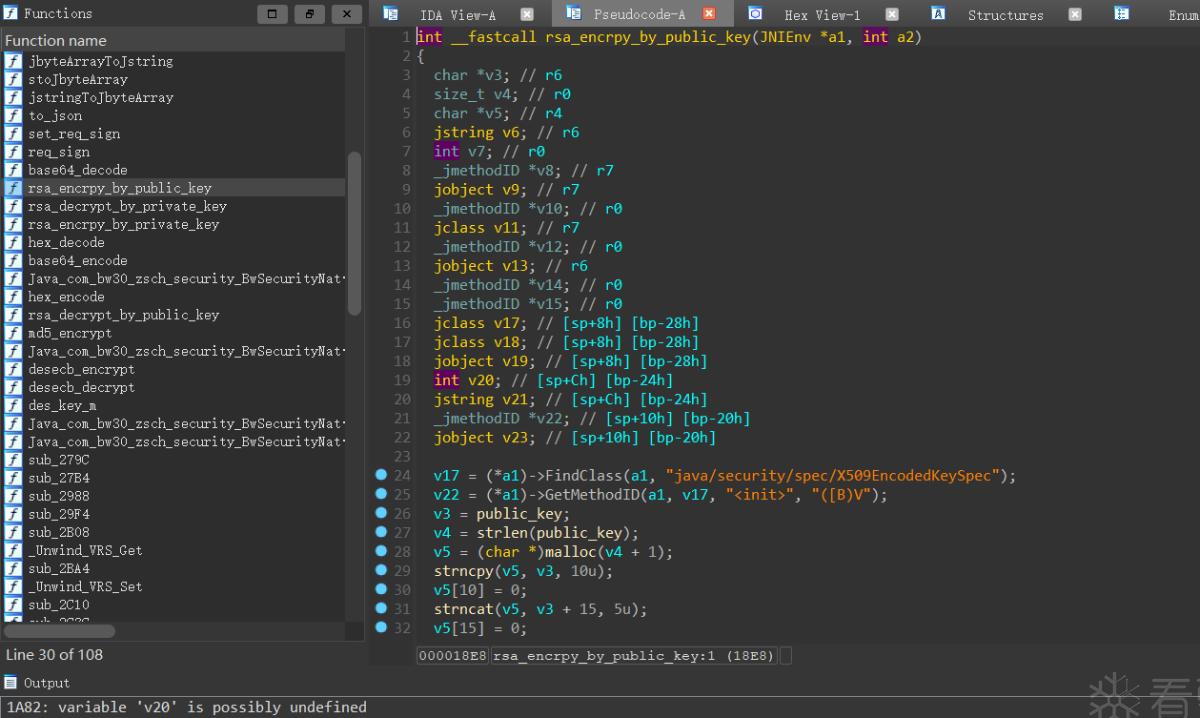Select the hex_encode function
Image resolution: width=1200 pixels, height=718 pixels.
pos(66,297)
